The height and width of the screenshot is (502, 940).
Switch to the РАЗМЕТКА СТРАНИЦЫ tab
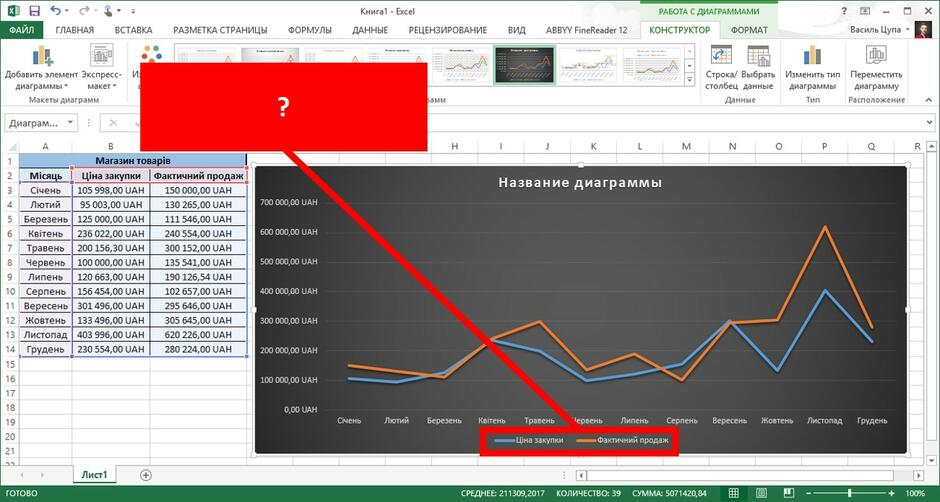[220, 29]
